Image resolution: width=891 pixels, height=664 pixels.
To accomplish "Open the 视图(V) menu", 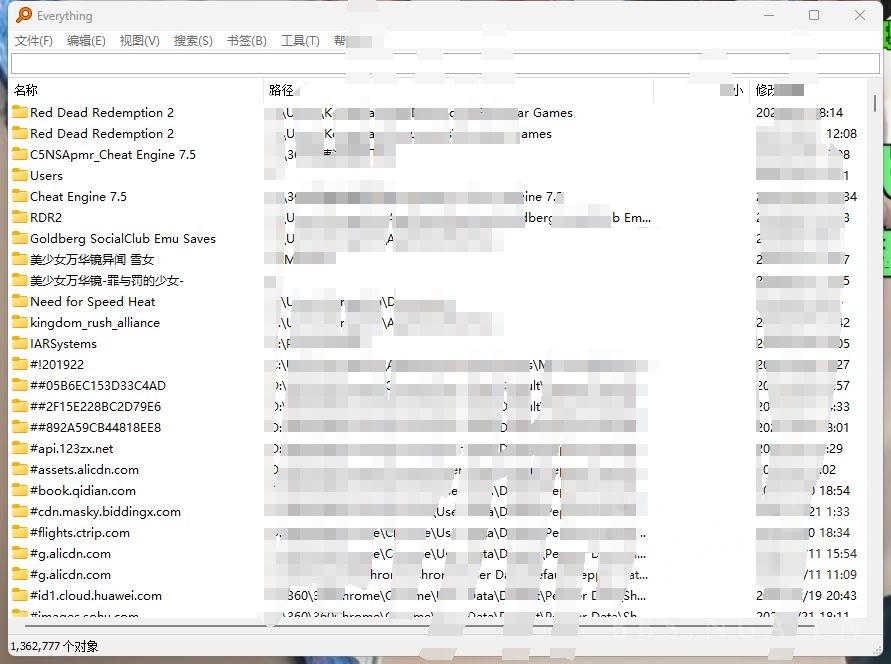I will click(139, 41).
